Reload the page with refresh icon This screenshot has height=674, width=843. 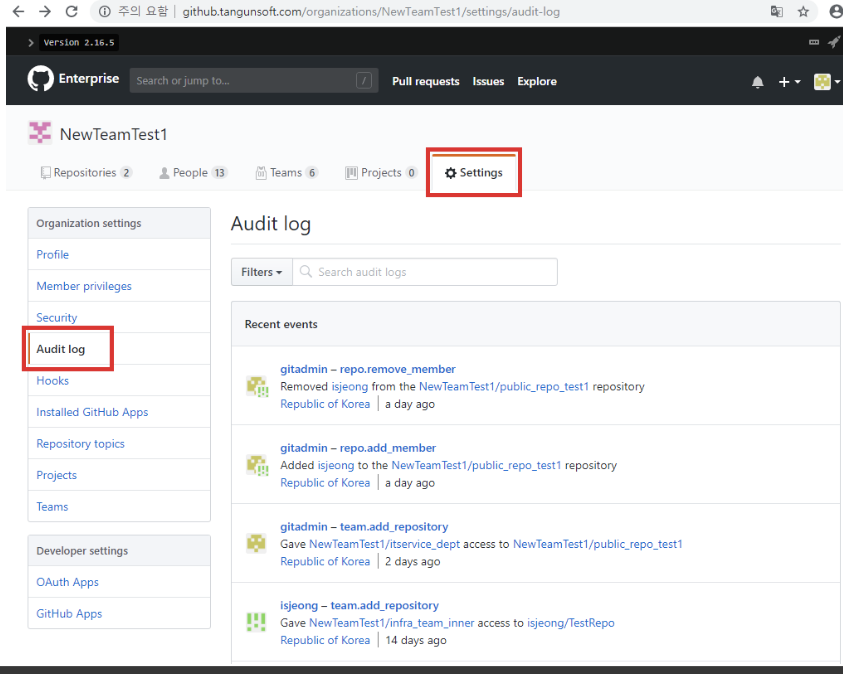pos(72,11)
